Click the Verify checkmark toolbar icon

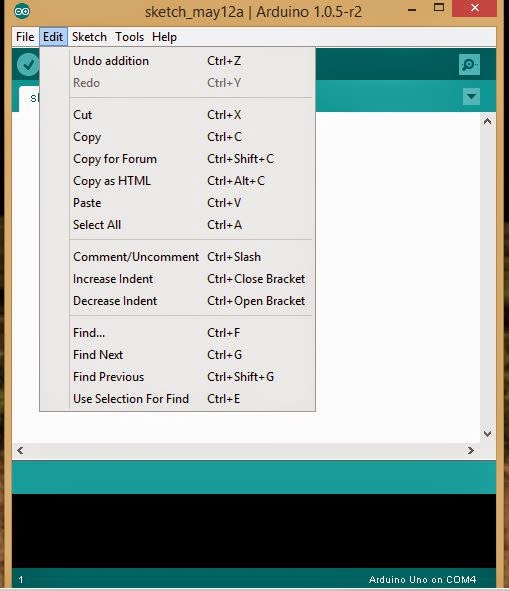click(x=28, y=64)
